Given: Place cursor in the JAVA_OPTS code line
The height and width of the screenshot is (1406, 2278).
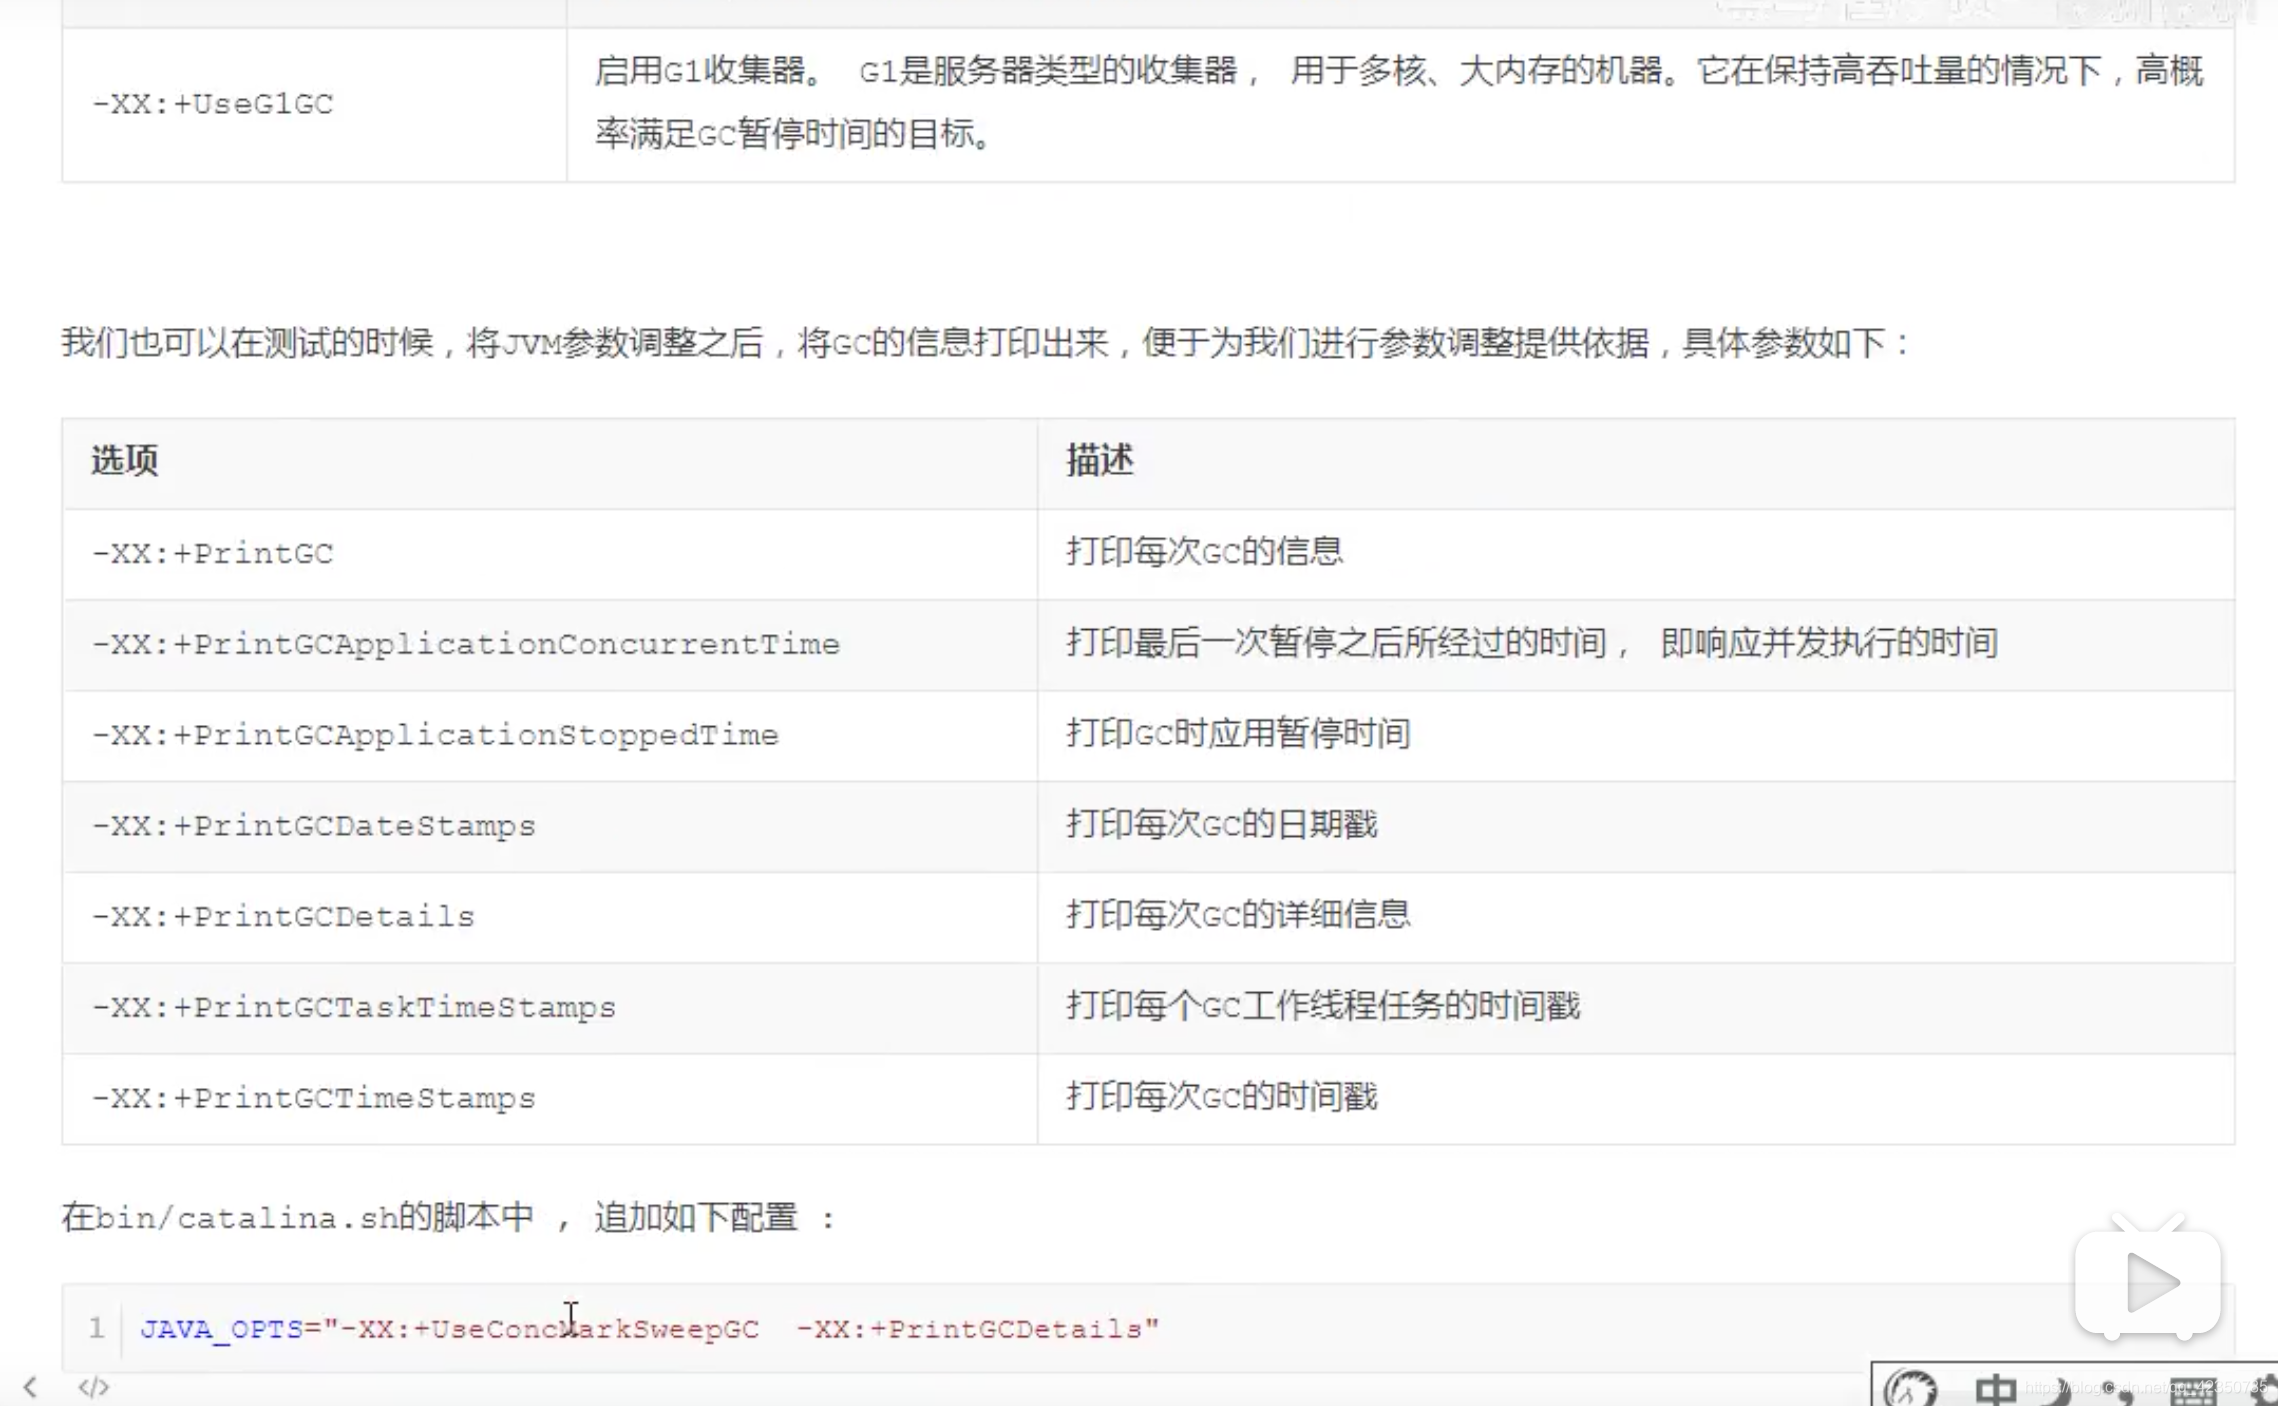Looking at the screenshot, I should (649, 1329).
